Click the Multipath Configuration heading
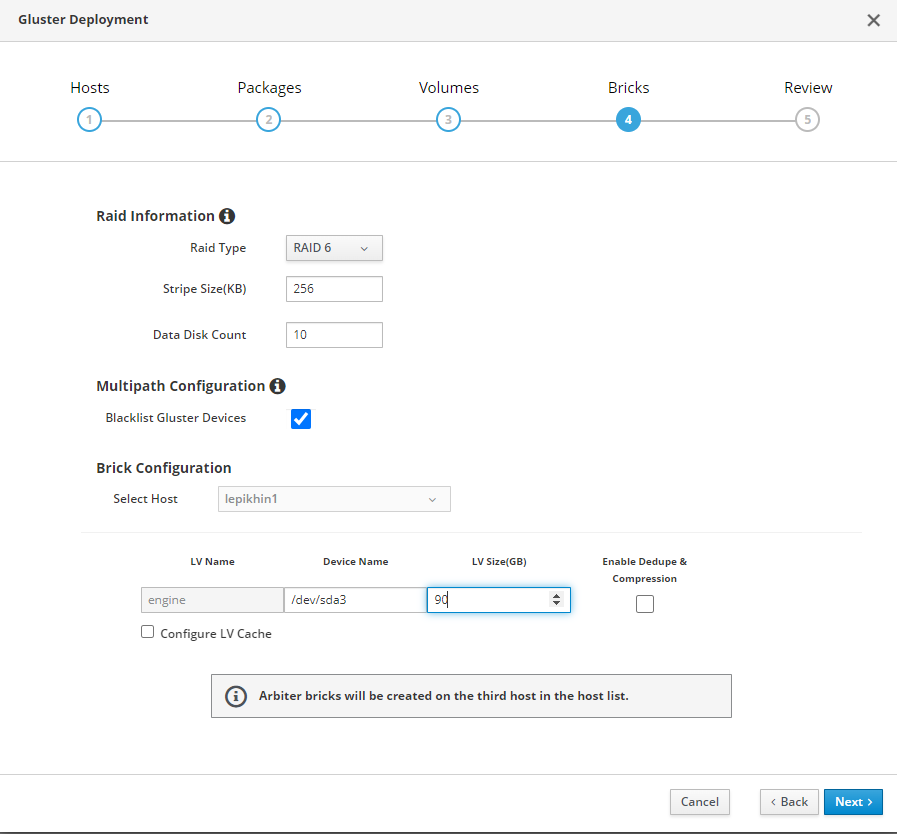The image size is (897, 834). point(180,386)
